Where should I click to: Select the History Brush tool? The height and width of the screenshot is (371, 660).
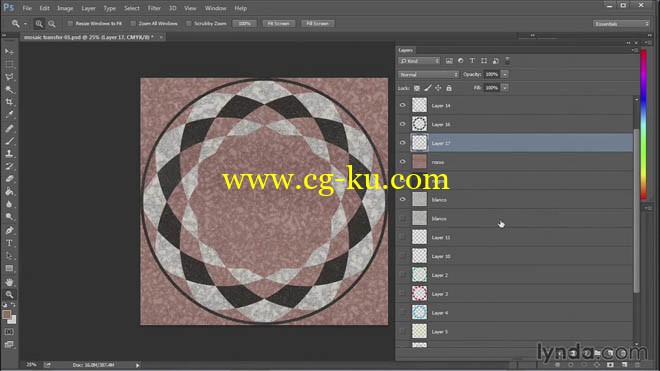click(9, 166)
